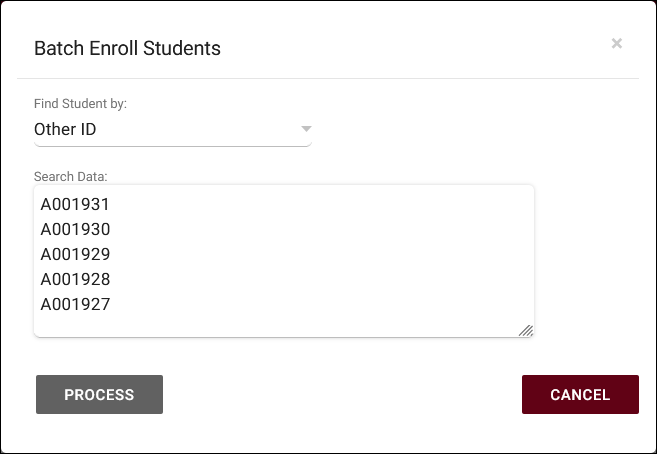The height and width of the screenshot is (454, 657).
Task: Open the Find Student by dropdown arrow
Action: 307,129
